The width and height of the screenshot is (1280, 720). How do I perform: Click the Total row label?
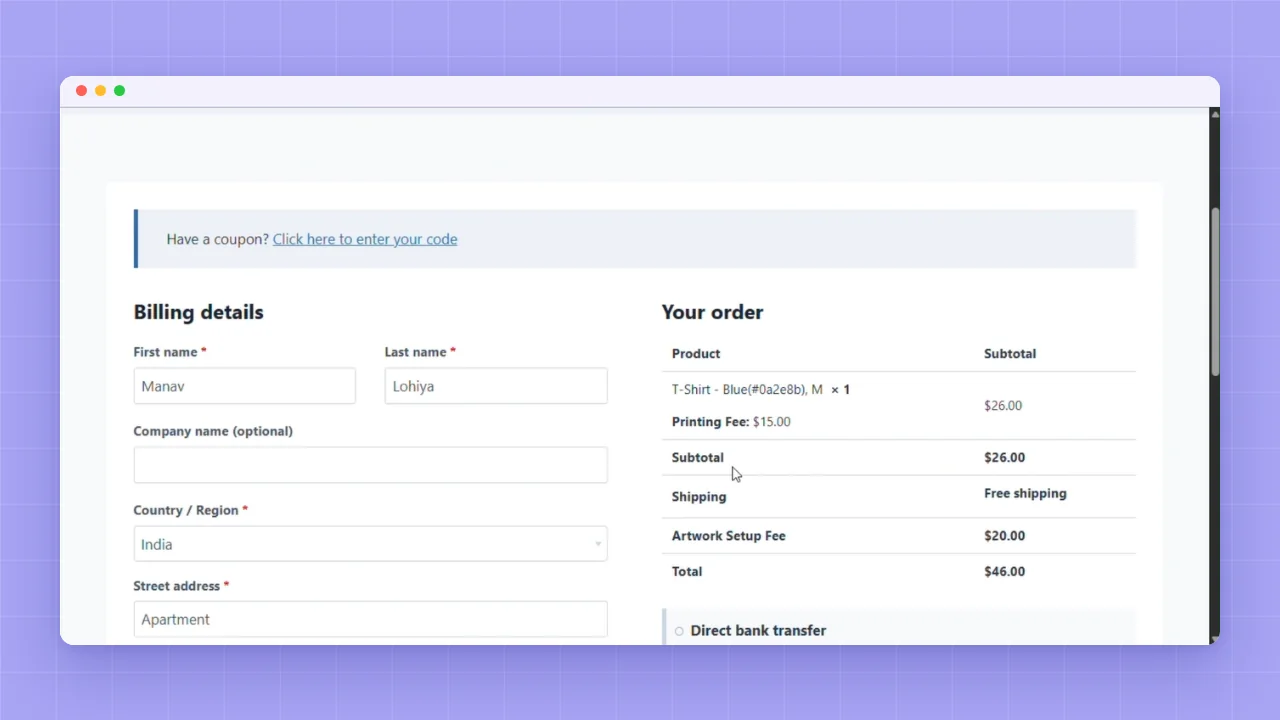(687, 572)
